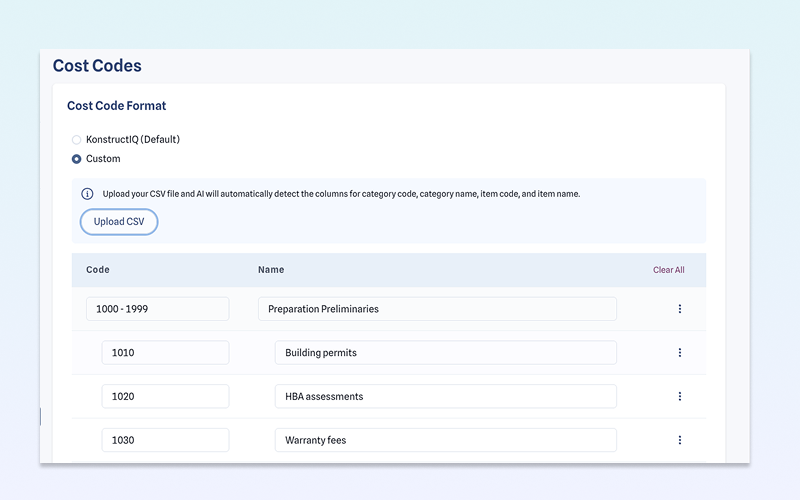Viewport: 800px width, 500px height.
Task: Click the CSV upload instruction text
Action: coord(341,194)
